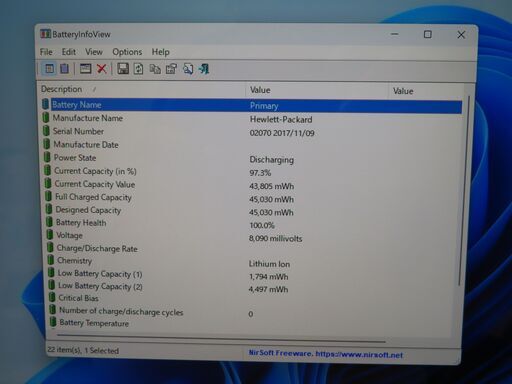Click the Lithium Ion value cell

(269, 264)
